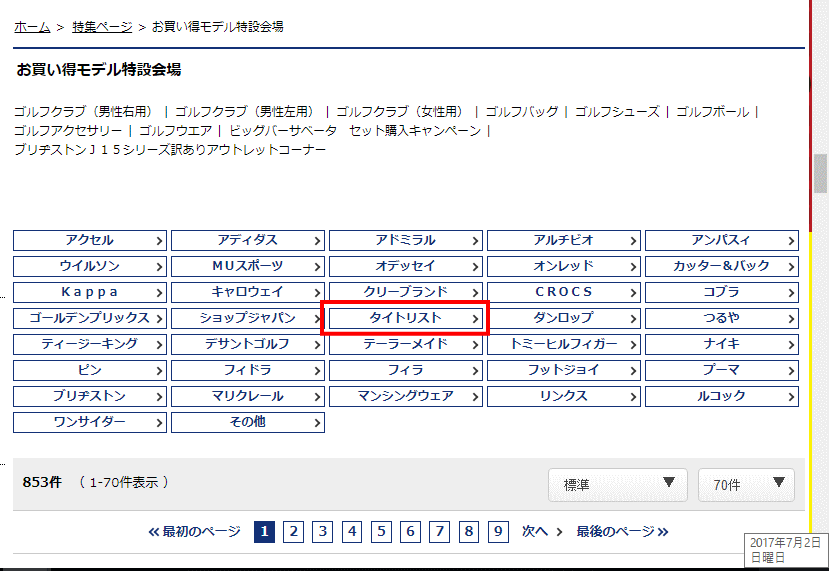Open the 標準 sort order dropdown
The height and width of the screenshot is (571, 829).
618,484
